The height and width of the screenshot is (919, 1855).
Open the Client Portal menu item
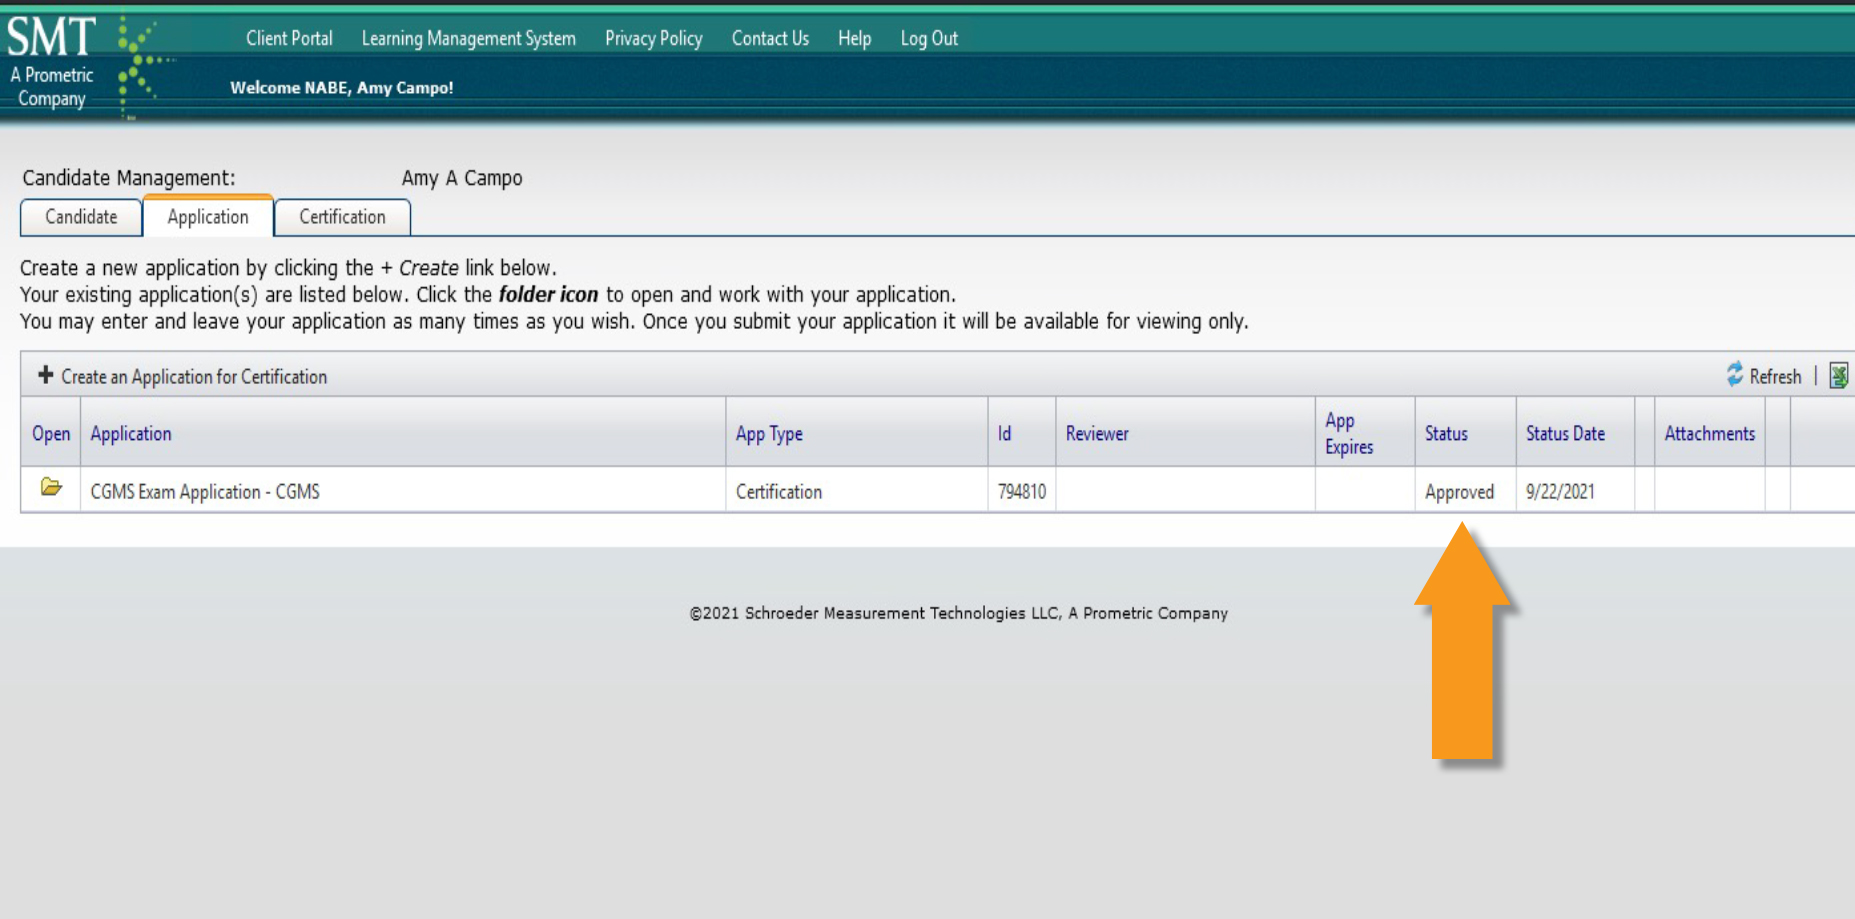[290, 38]
